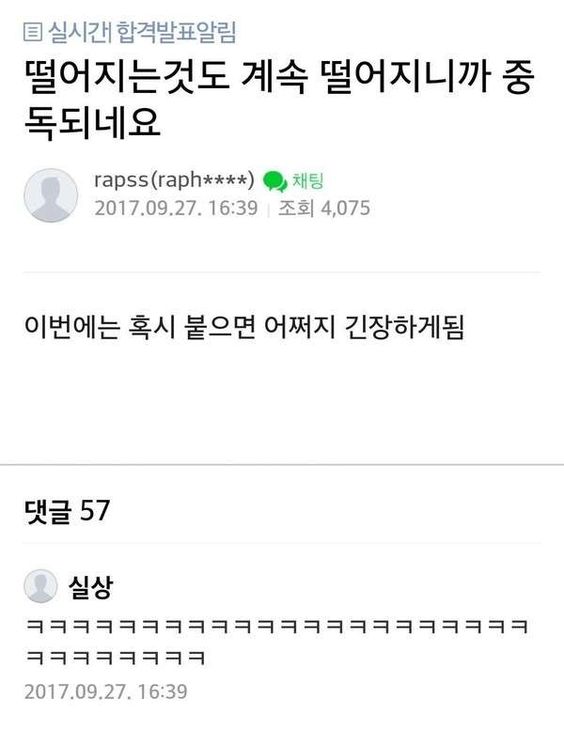Click the post author's profile avatar
The image size is (564, 729).
[51, 195]
